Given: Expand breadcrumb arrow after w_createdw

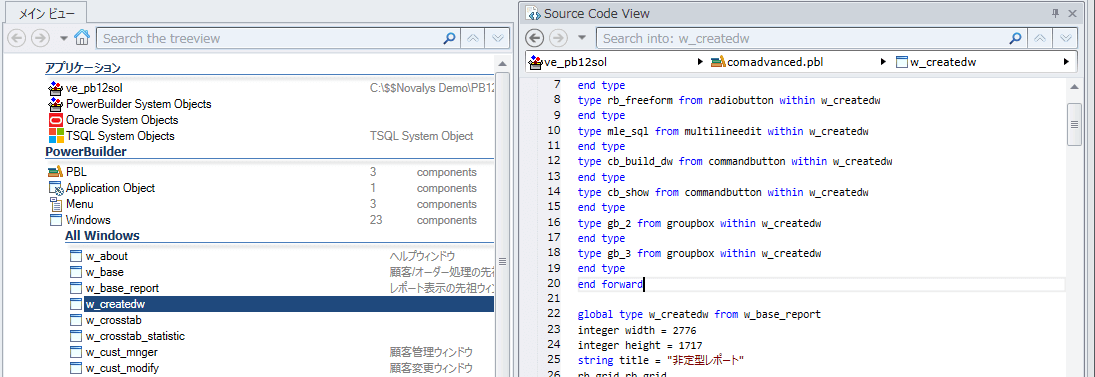Looking at the screenshot, I should (x=1066, y=62).
